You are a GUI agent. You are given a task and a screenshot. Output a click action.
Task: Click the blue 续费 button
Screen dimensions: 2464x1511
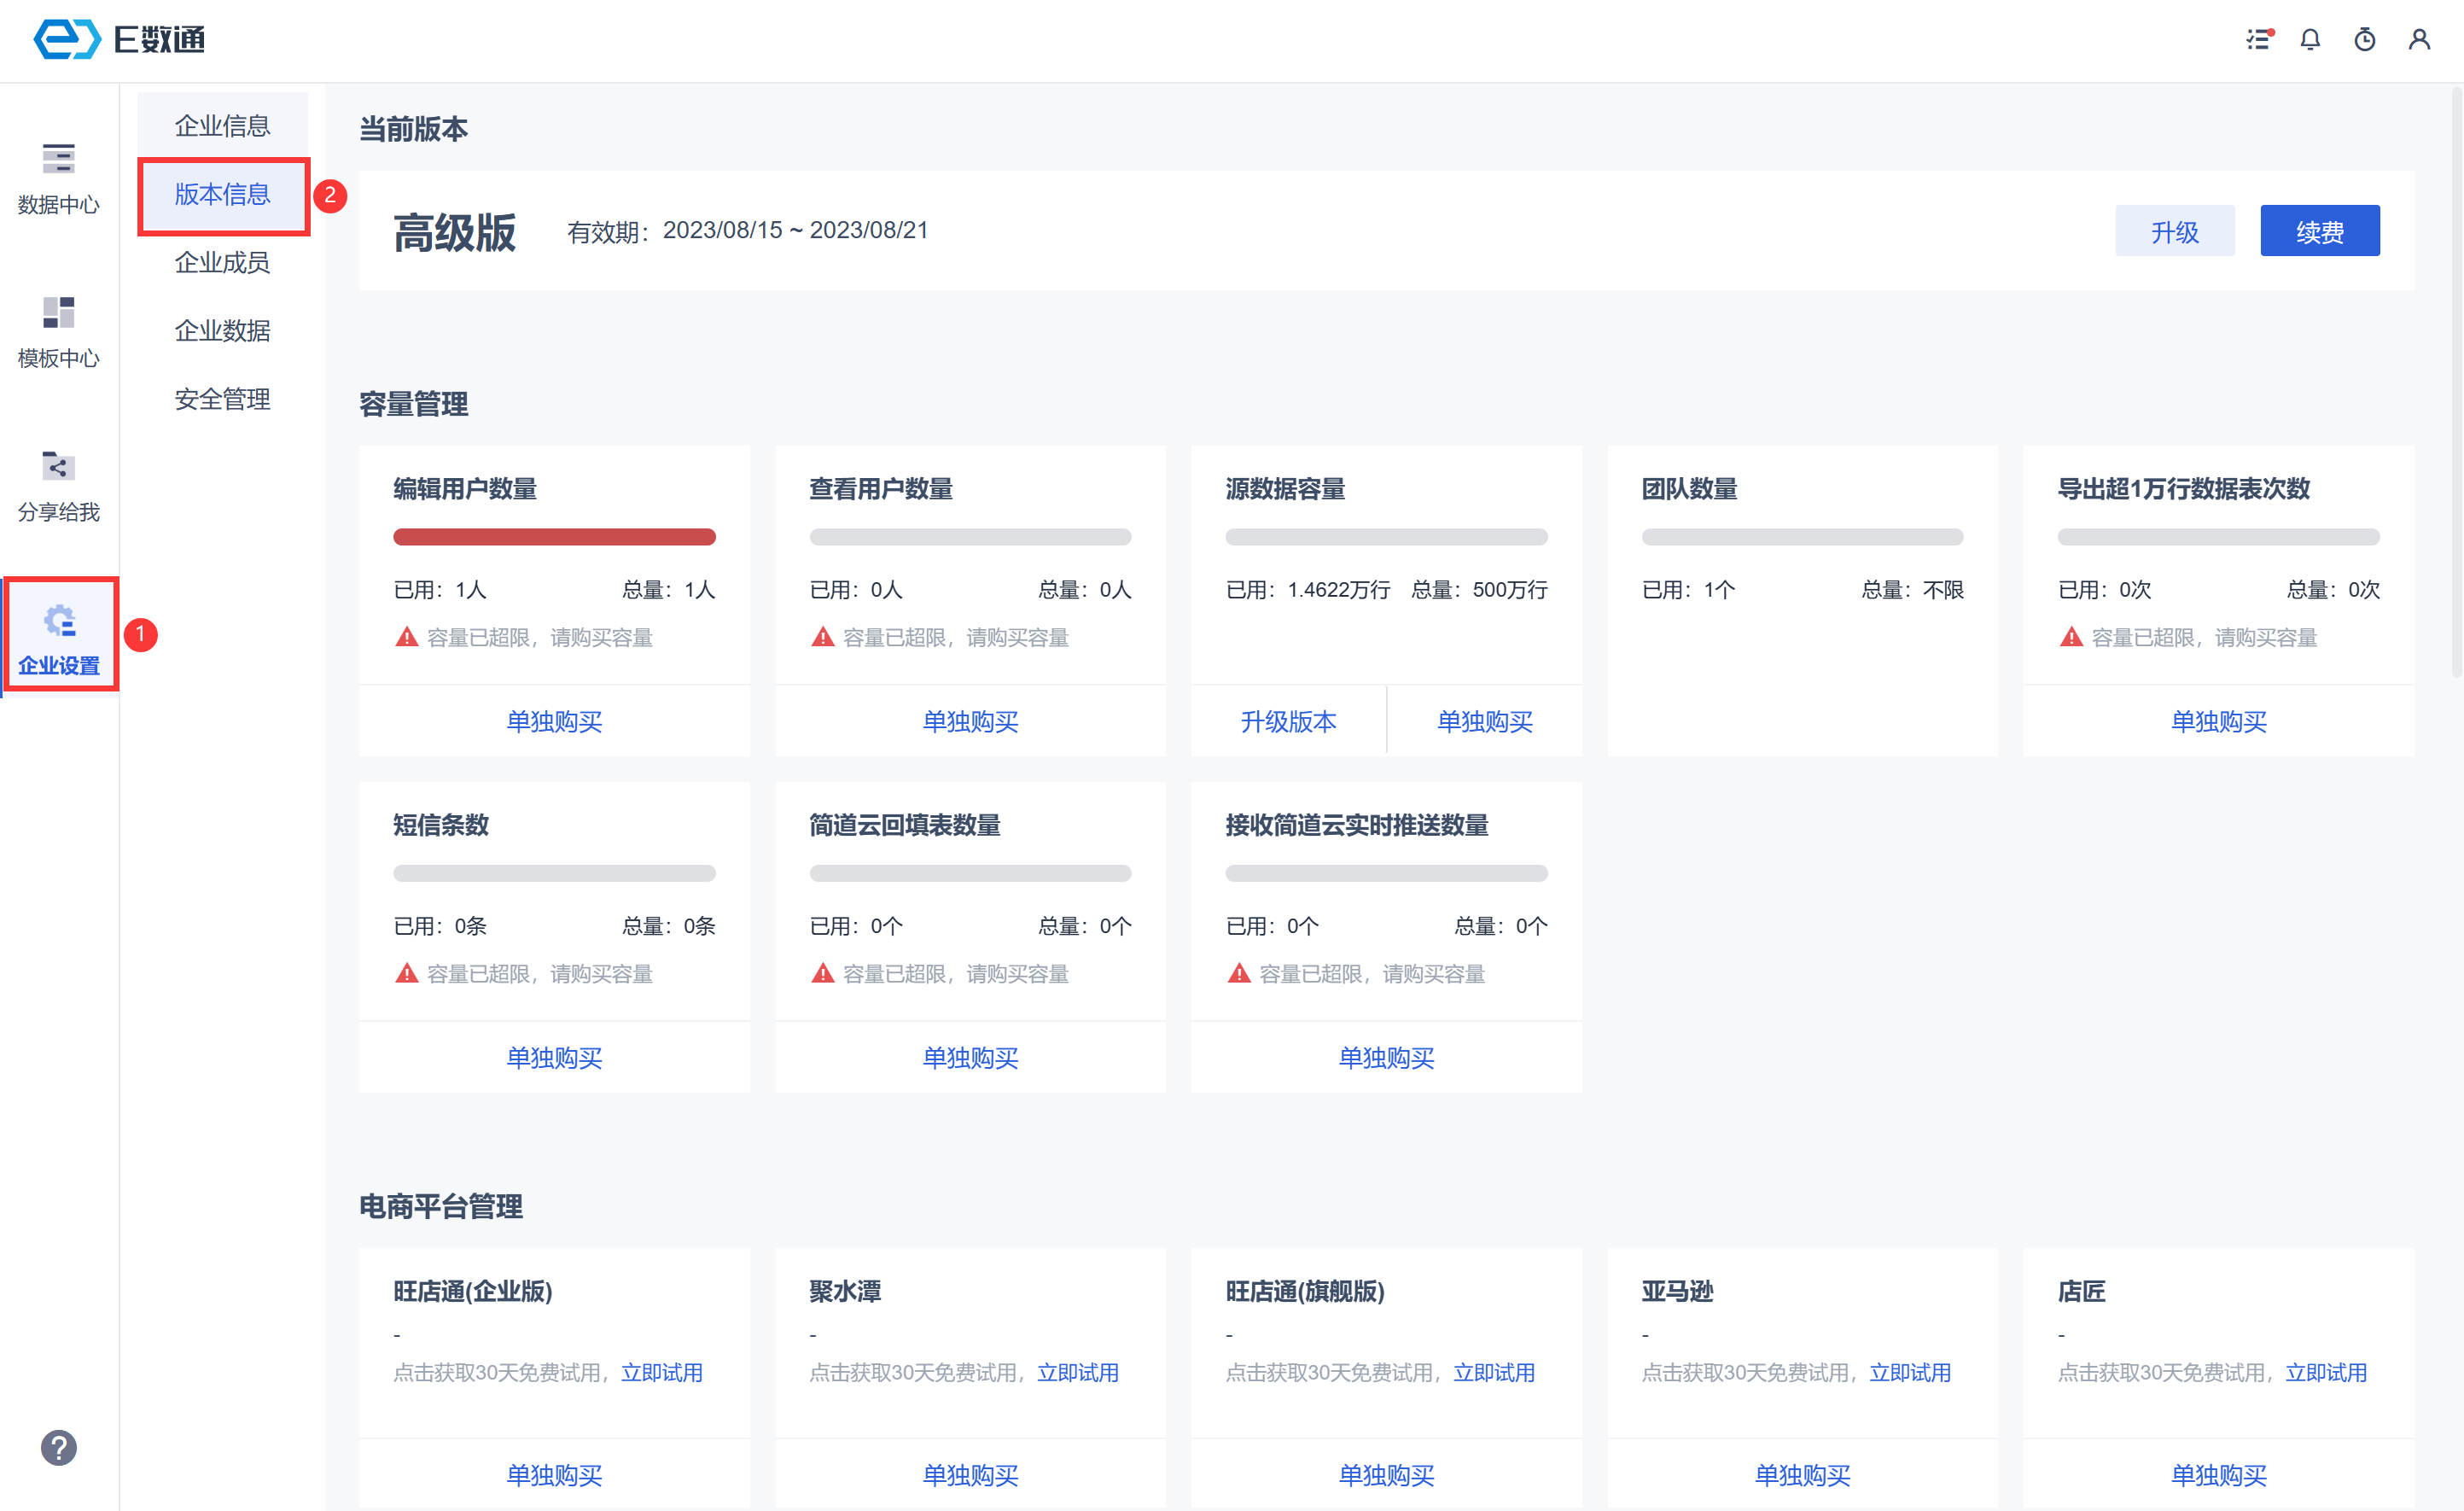pos(2319,231)
